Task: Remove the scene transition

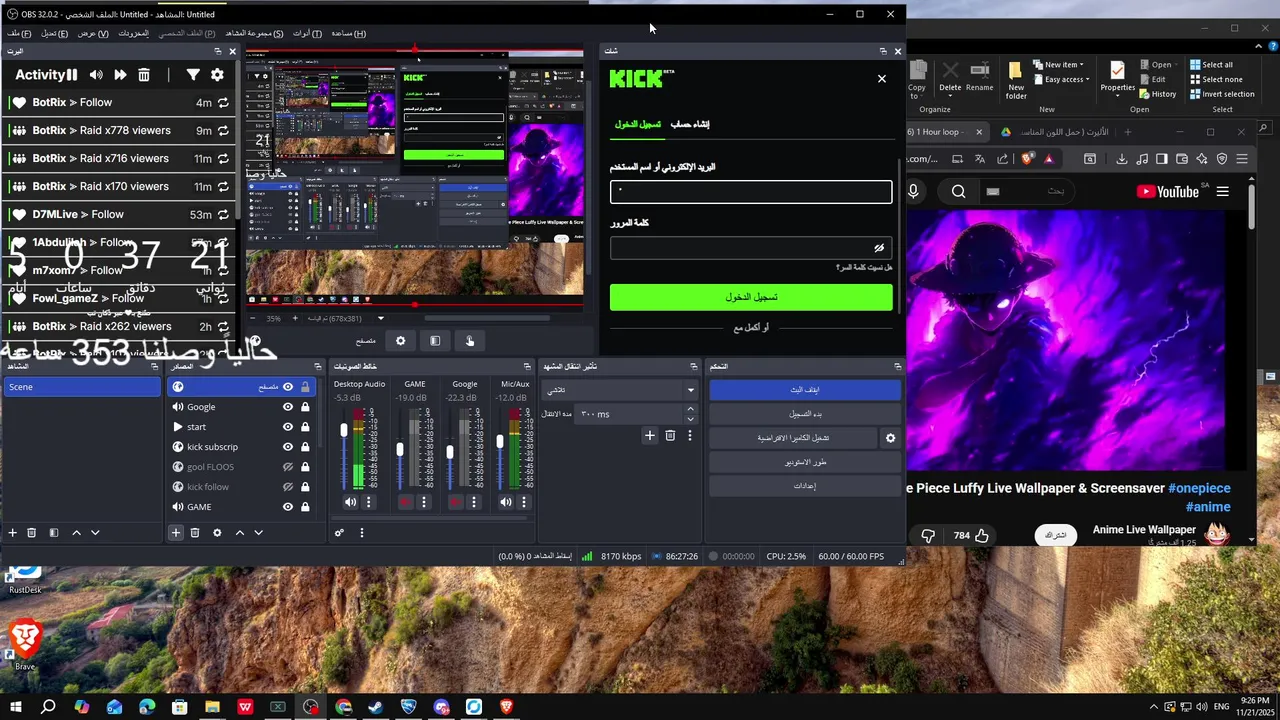Action: point(670,436)
